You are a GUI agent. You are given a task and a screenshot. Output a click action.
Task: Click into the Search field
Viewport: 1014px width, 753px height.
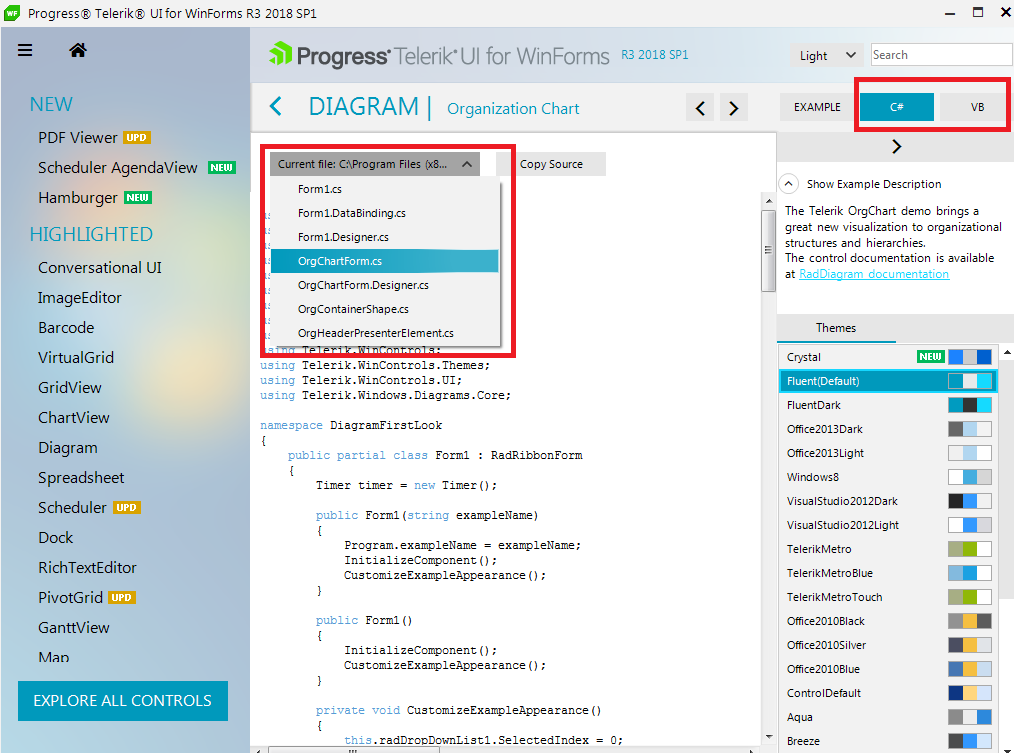(941, 55)
